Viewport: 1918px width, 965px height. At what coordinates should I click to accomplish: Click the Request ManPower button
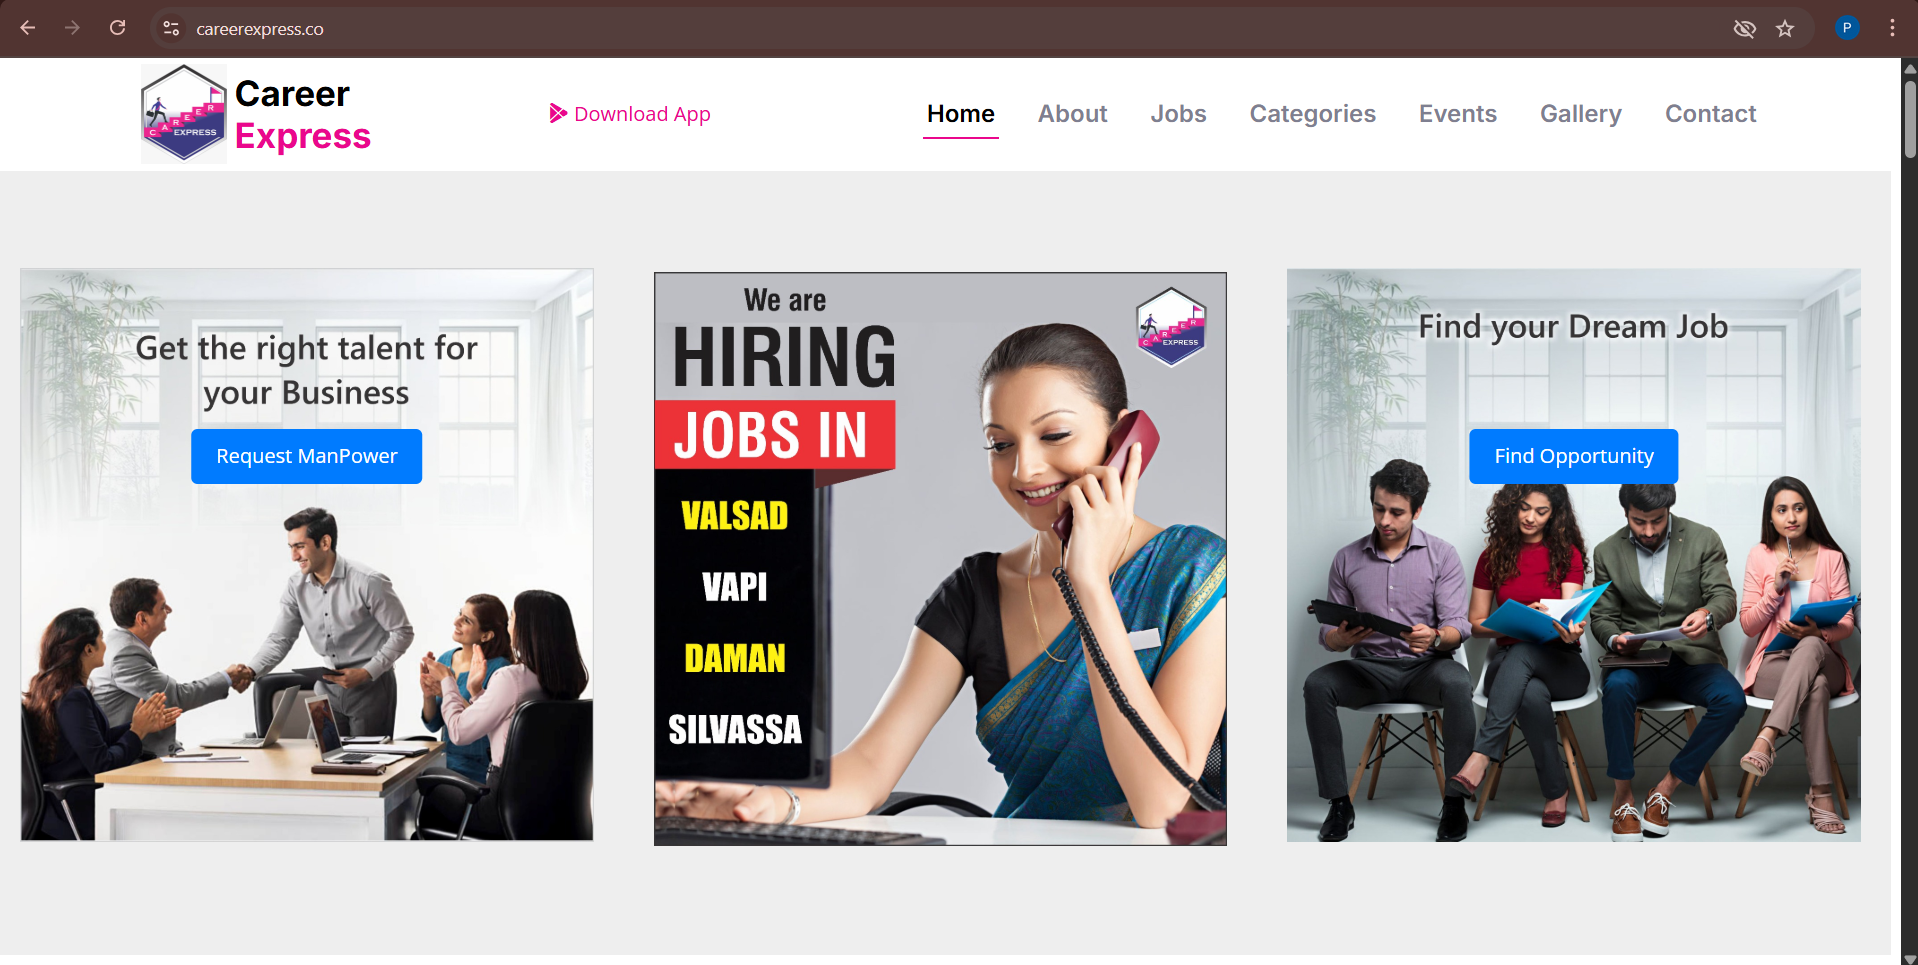(307, 456)
